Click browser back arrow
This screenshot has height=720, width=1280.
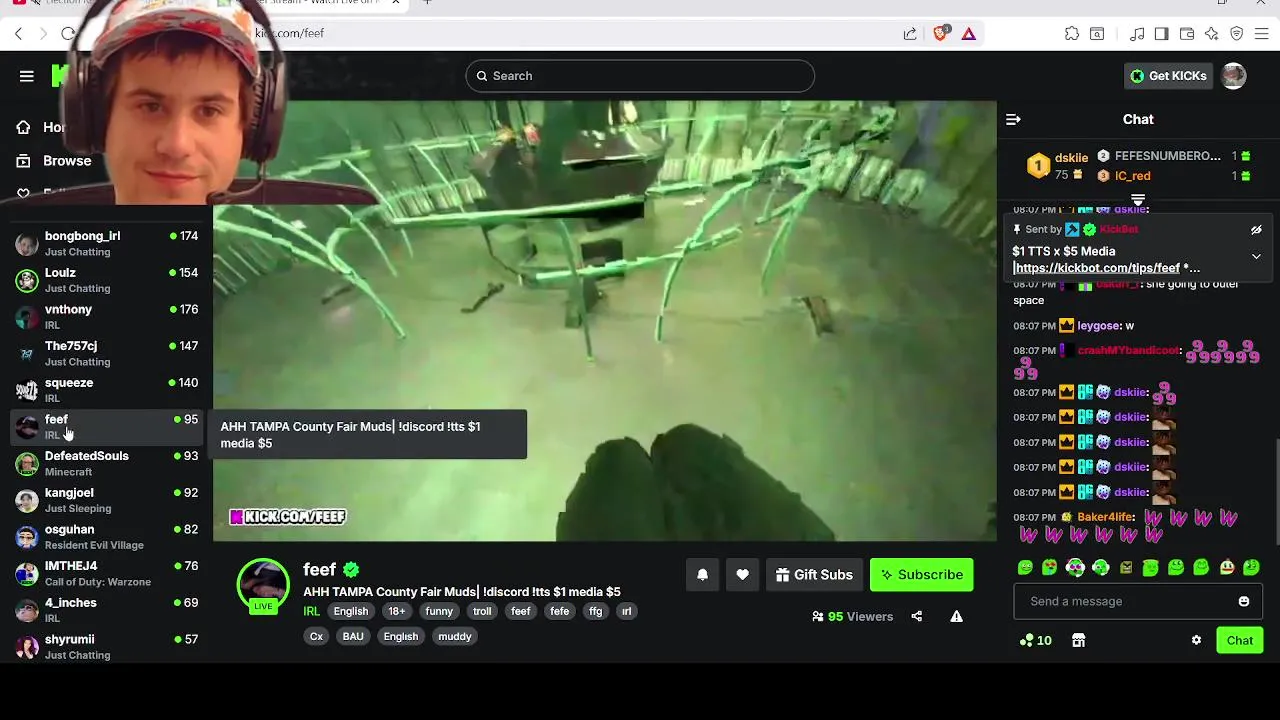[x=18, y=34]
